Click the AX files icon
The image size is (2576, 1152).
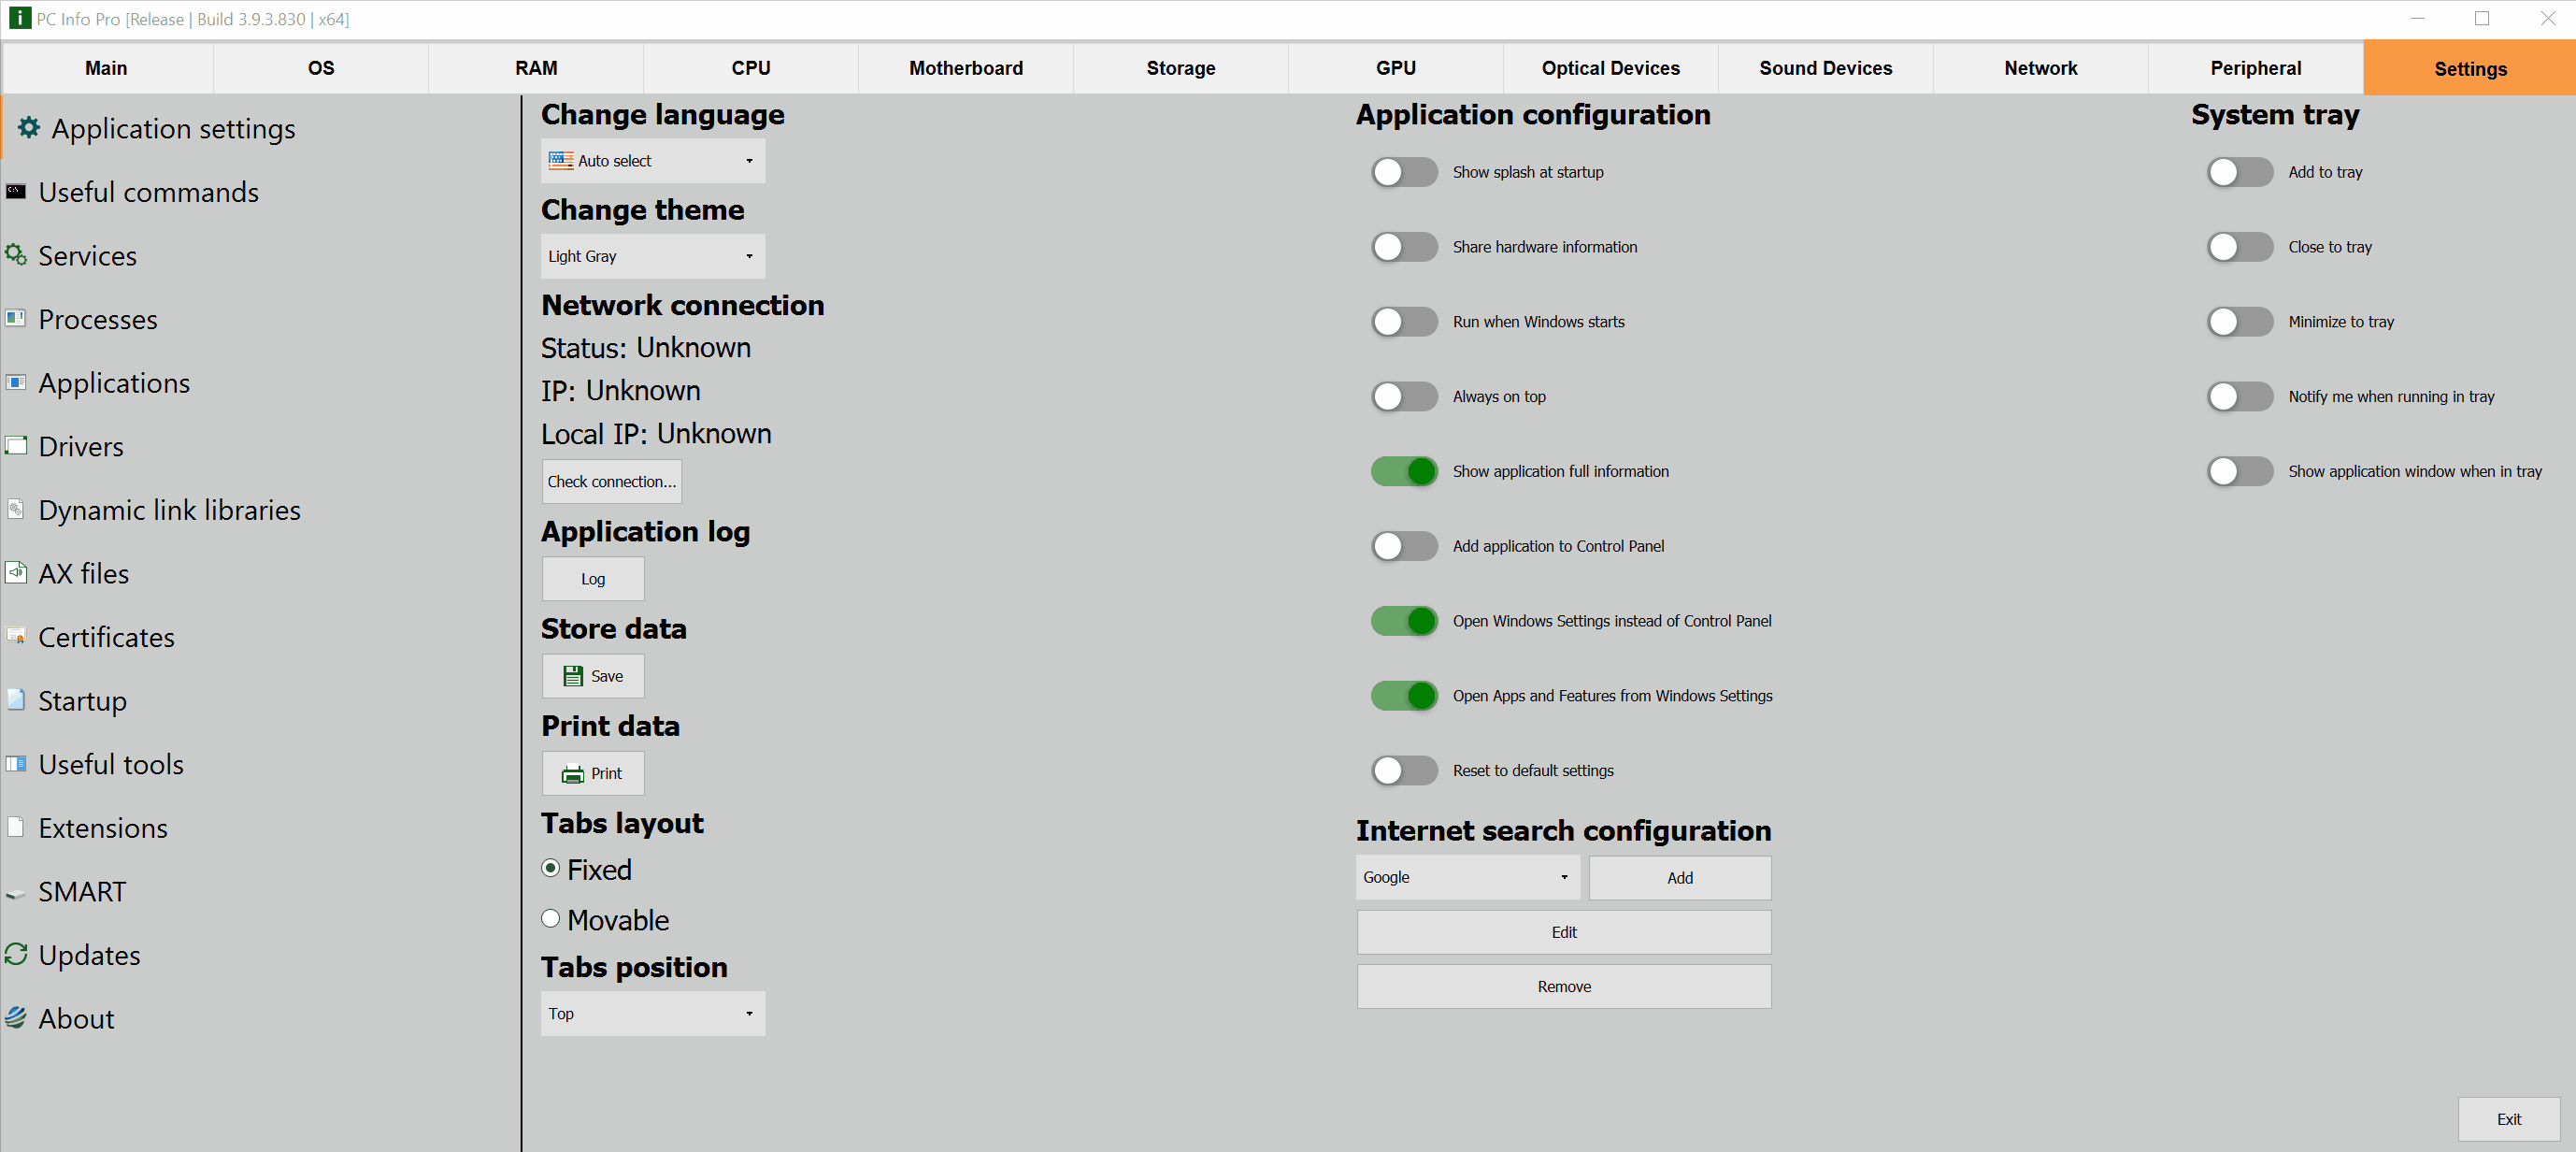16,572
